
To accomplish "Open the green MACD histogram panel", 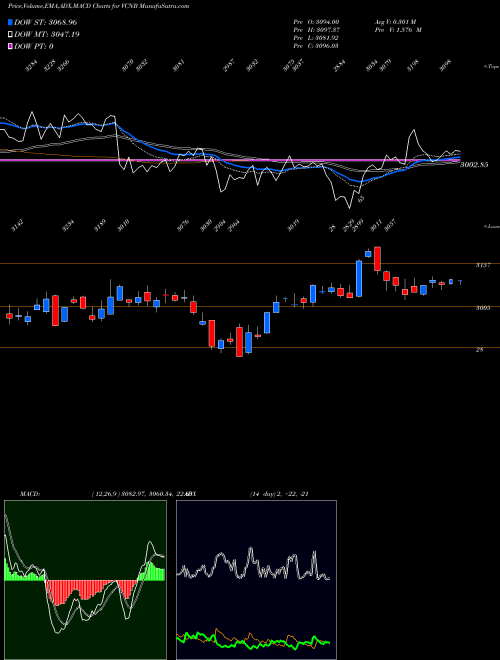I will pyautogui.click(x=85, y=580).
